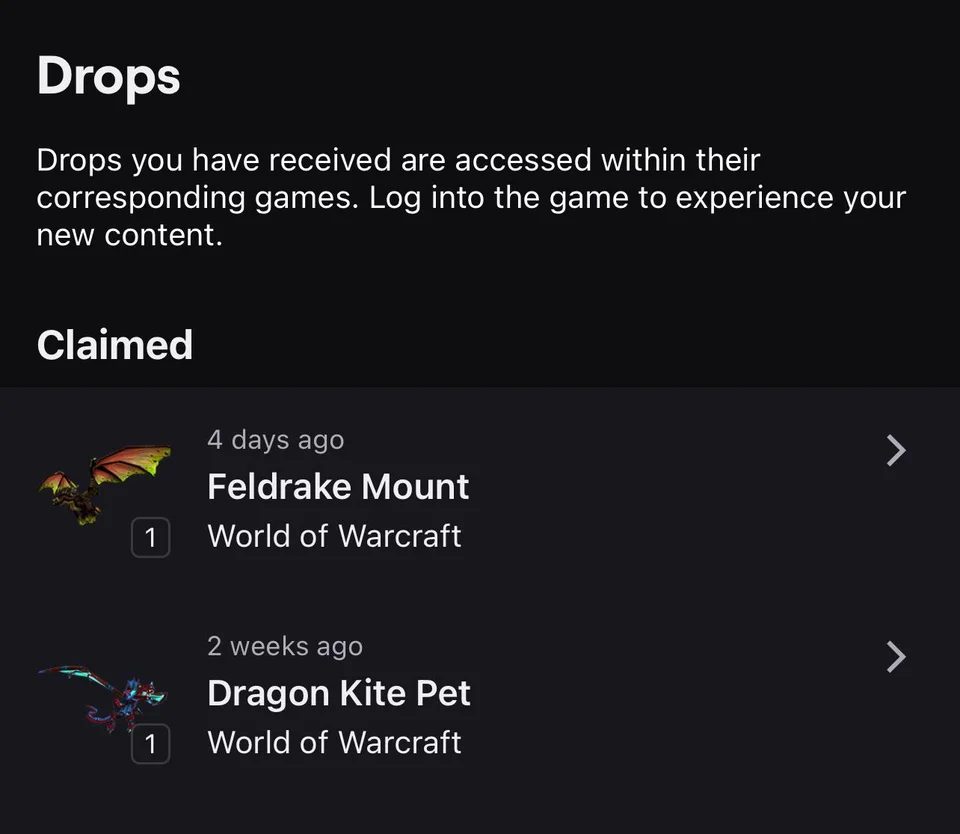Open Dragon Kite Pet details via chevron
This screenshot has width=960, height=834.
tap(896, 657)
